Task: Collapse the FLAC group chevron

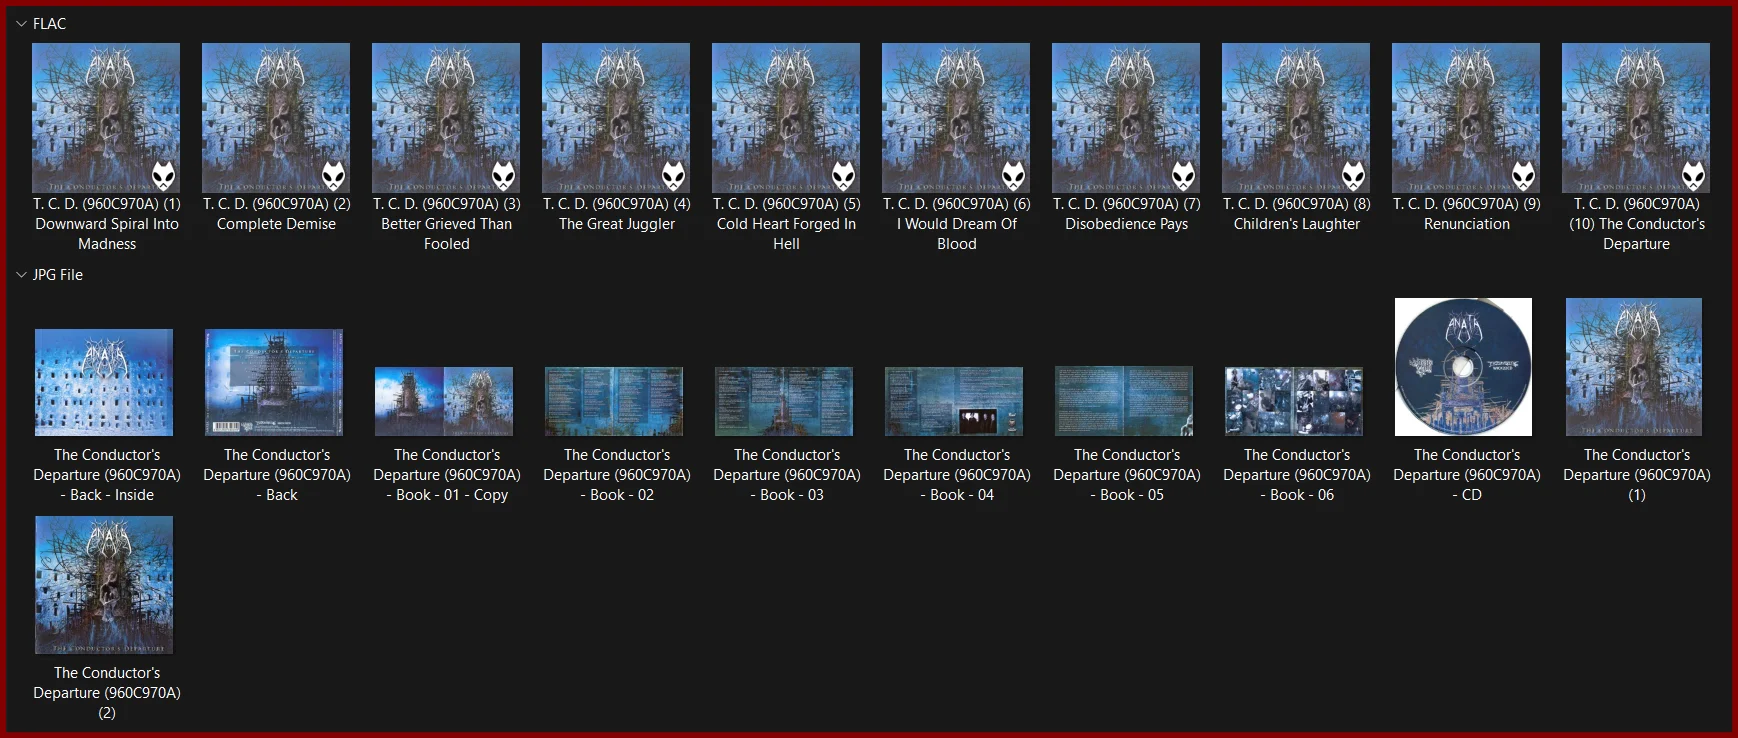Action: pyautogui.click(x=21, y=24)
